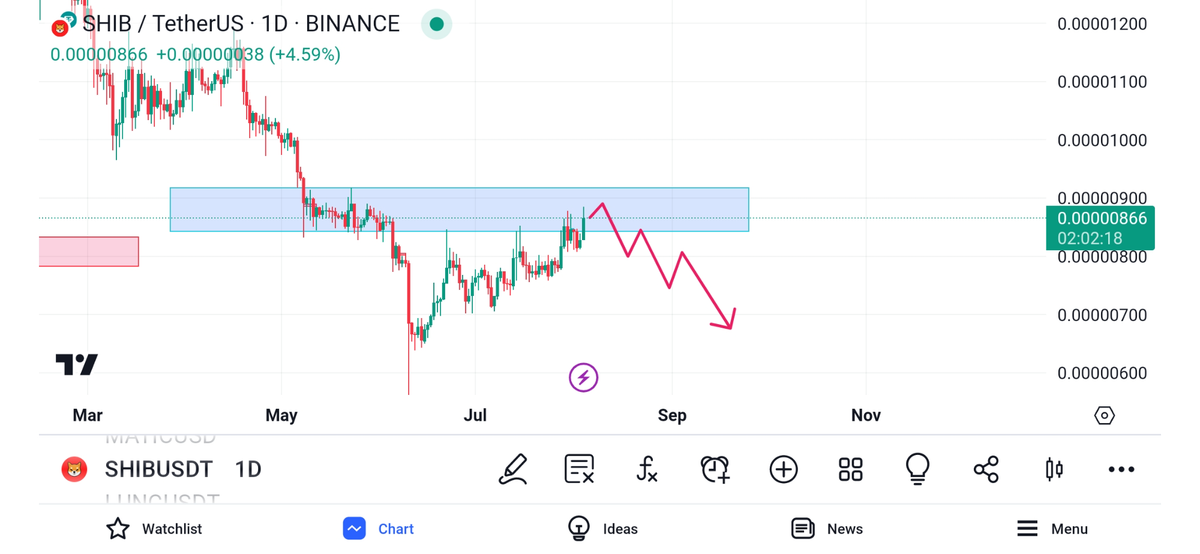Click the remove drawings note icon
The height and width of the screenshot is (554, 1200).
point(579,469)
